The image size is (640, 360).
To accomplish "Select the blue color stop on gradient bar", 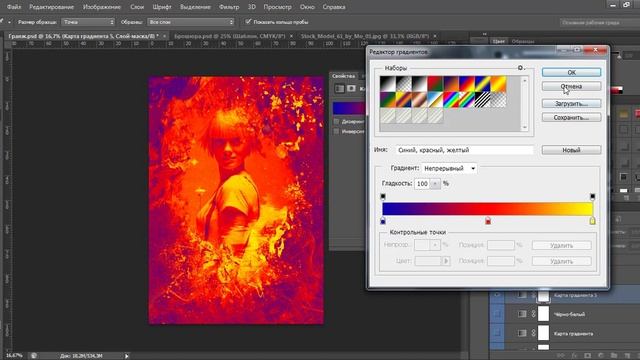I will pyautogui.click(x=383, y=221).
